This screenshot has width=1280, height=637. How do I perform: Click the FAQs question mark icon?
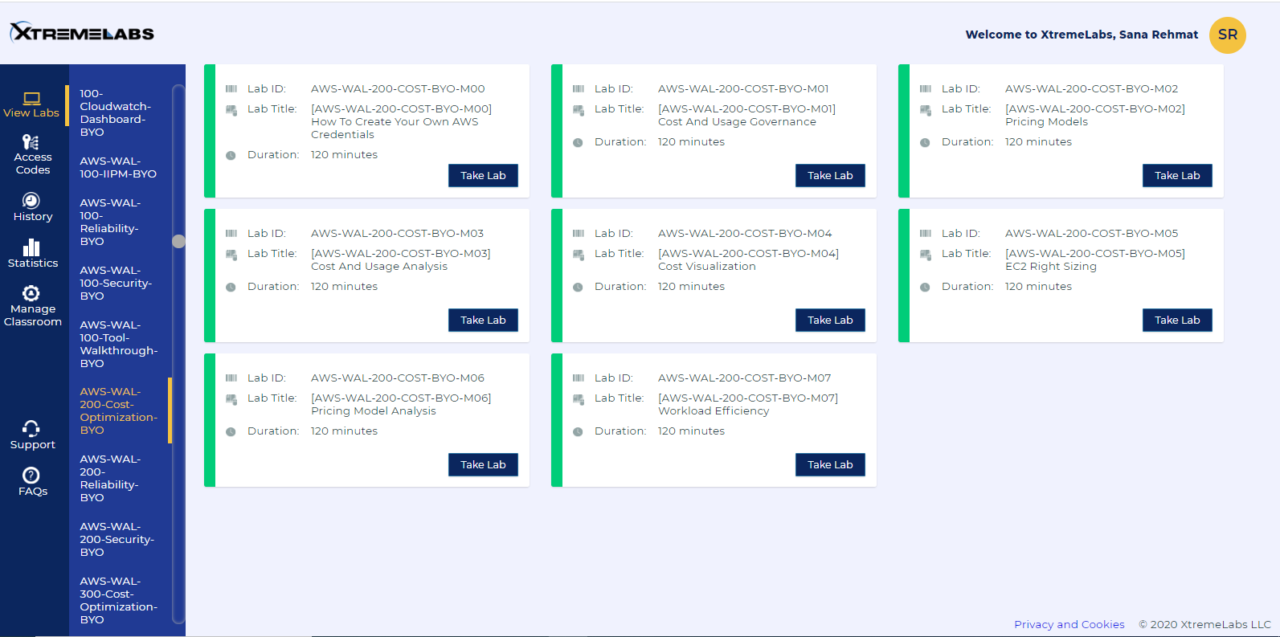(x=32, y=475)
